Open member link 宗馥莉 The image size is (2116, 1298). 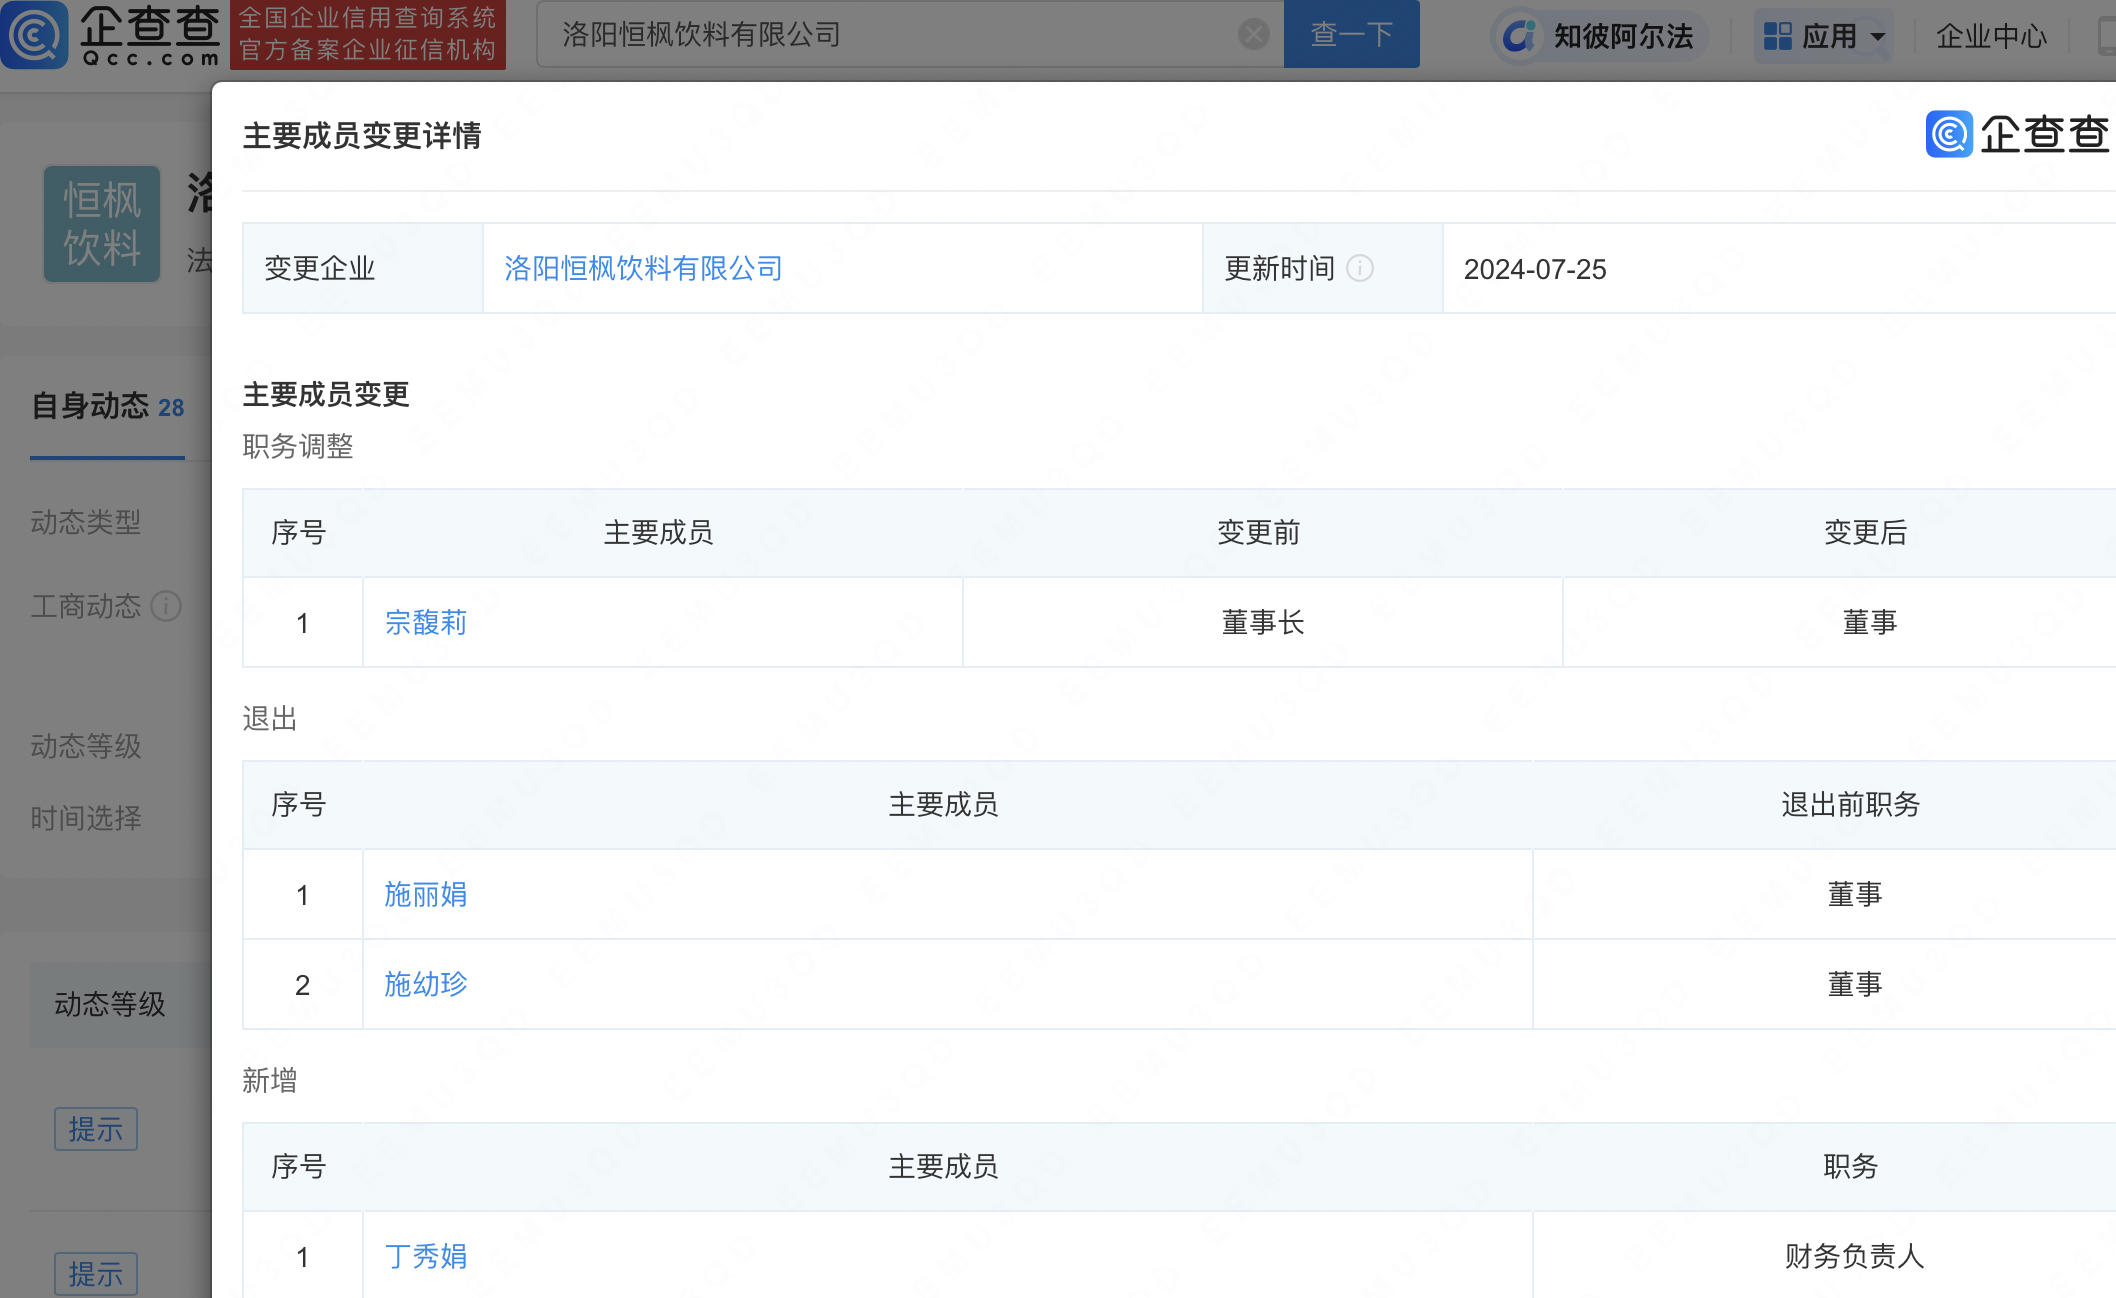pyautogui.click(x=426, y=622)
